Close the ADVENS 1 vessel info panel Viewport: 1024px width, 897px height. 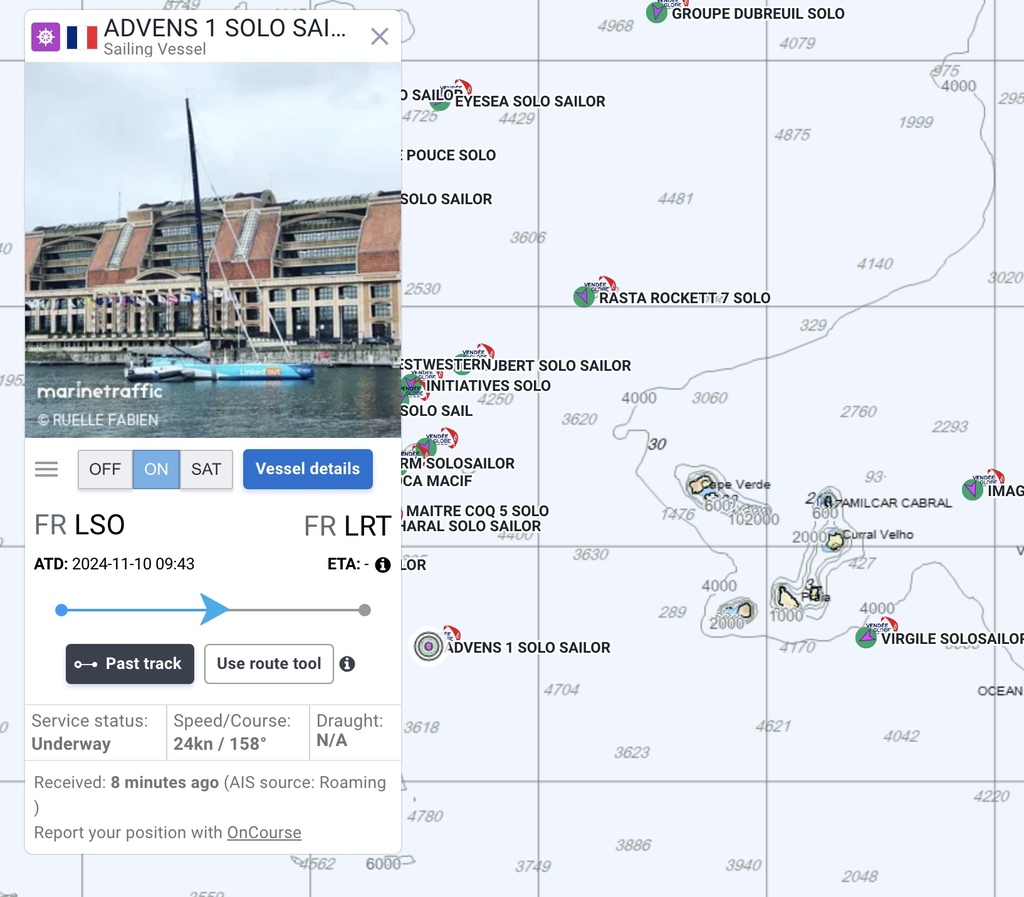pyautogui.click(x=379, y=37)
